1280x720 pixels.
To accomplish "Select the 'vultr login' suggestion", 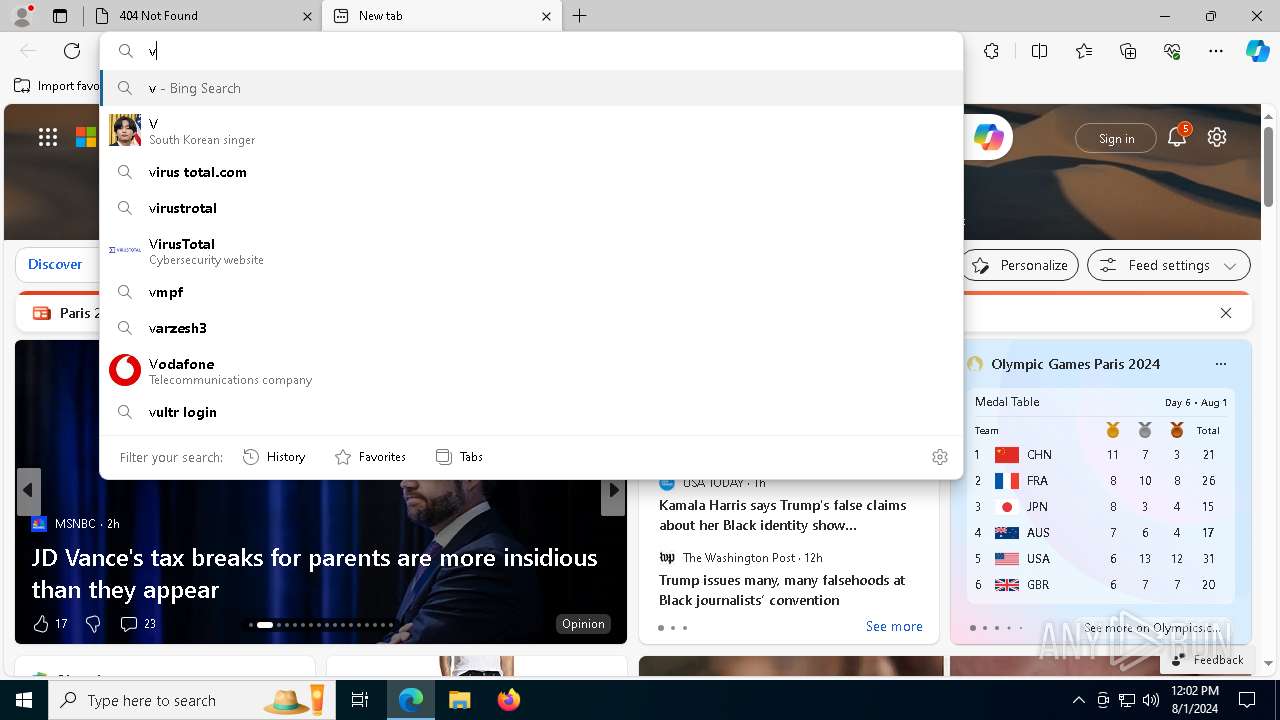I will click(531, 412).
